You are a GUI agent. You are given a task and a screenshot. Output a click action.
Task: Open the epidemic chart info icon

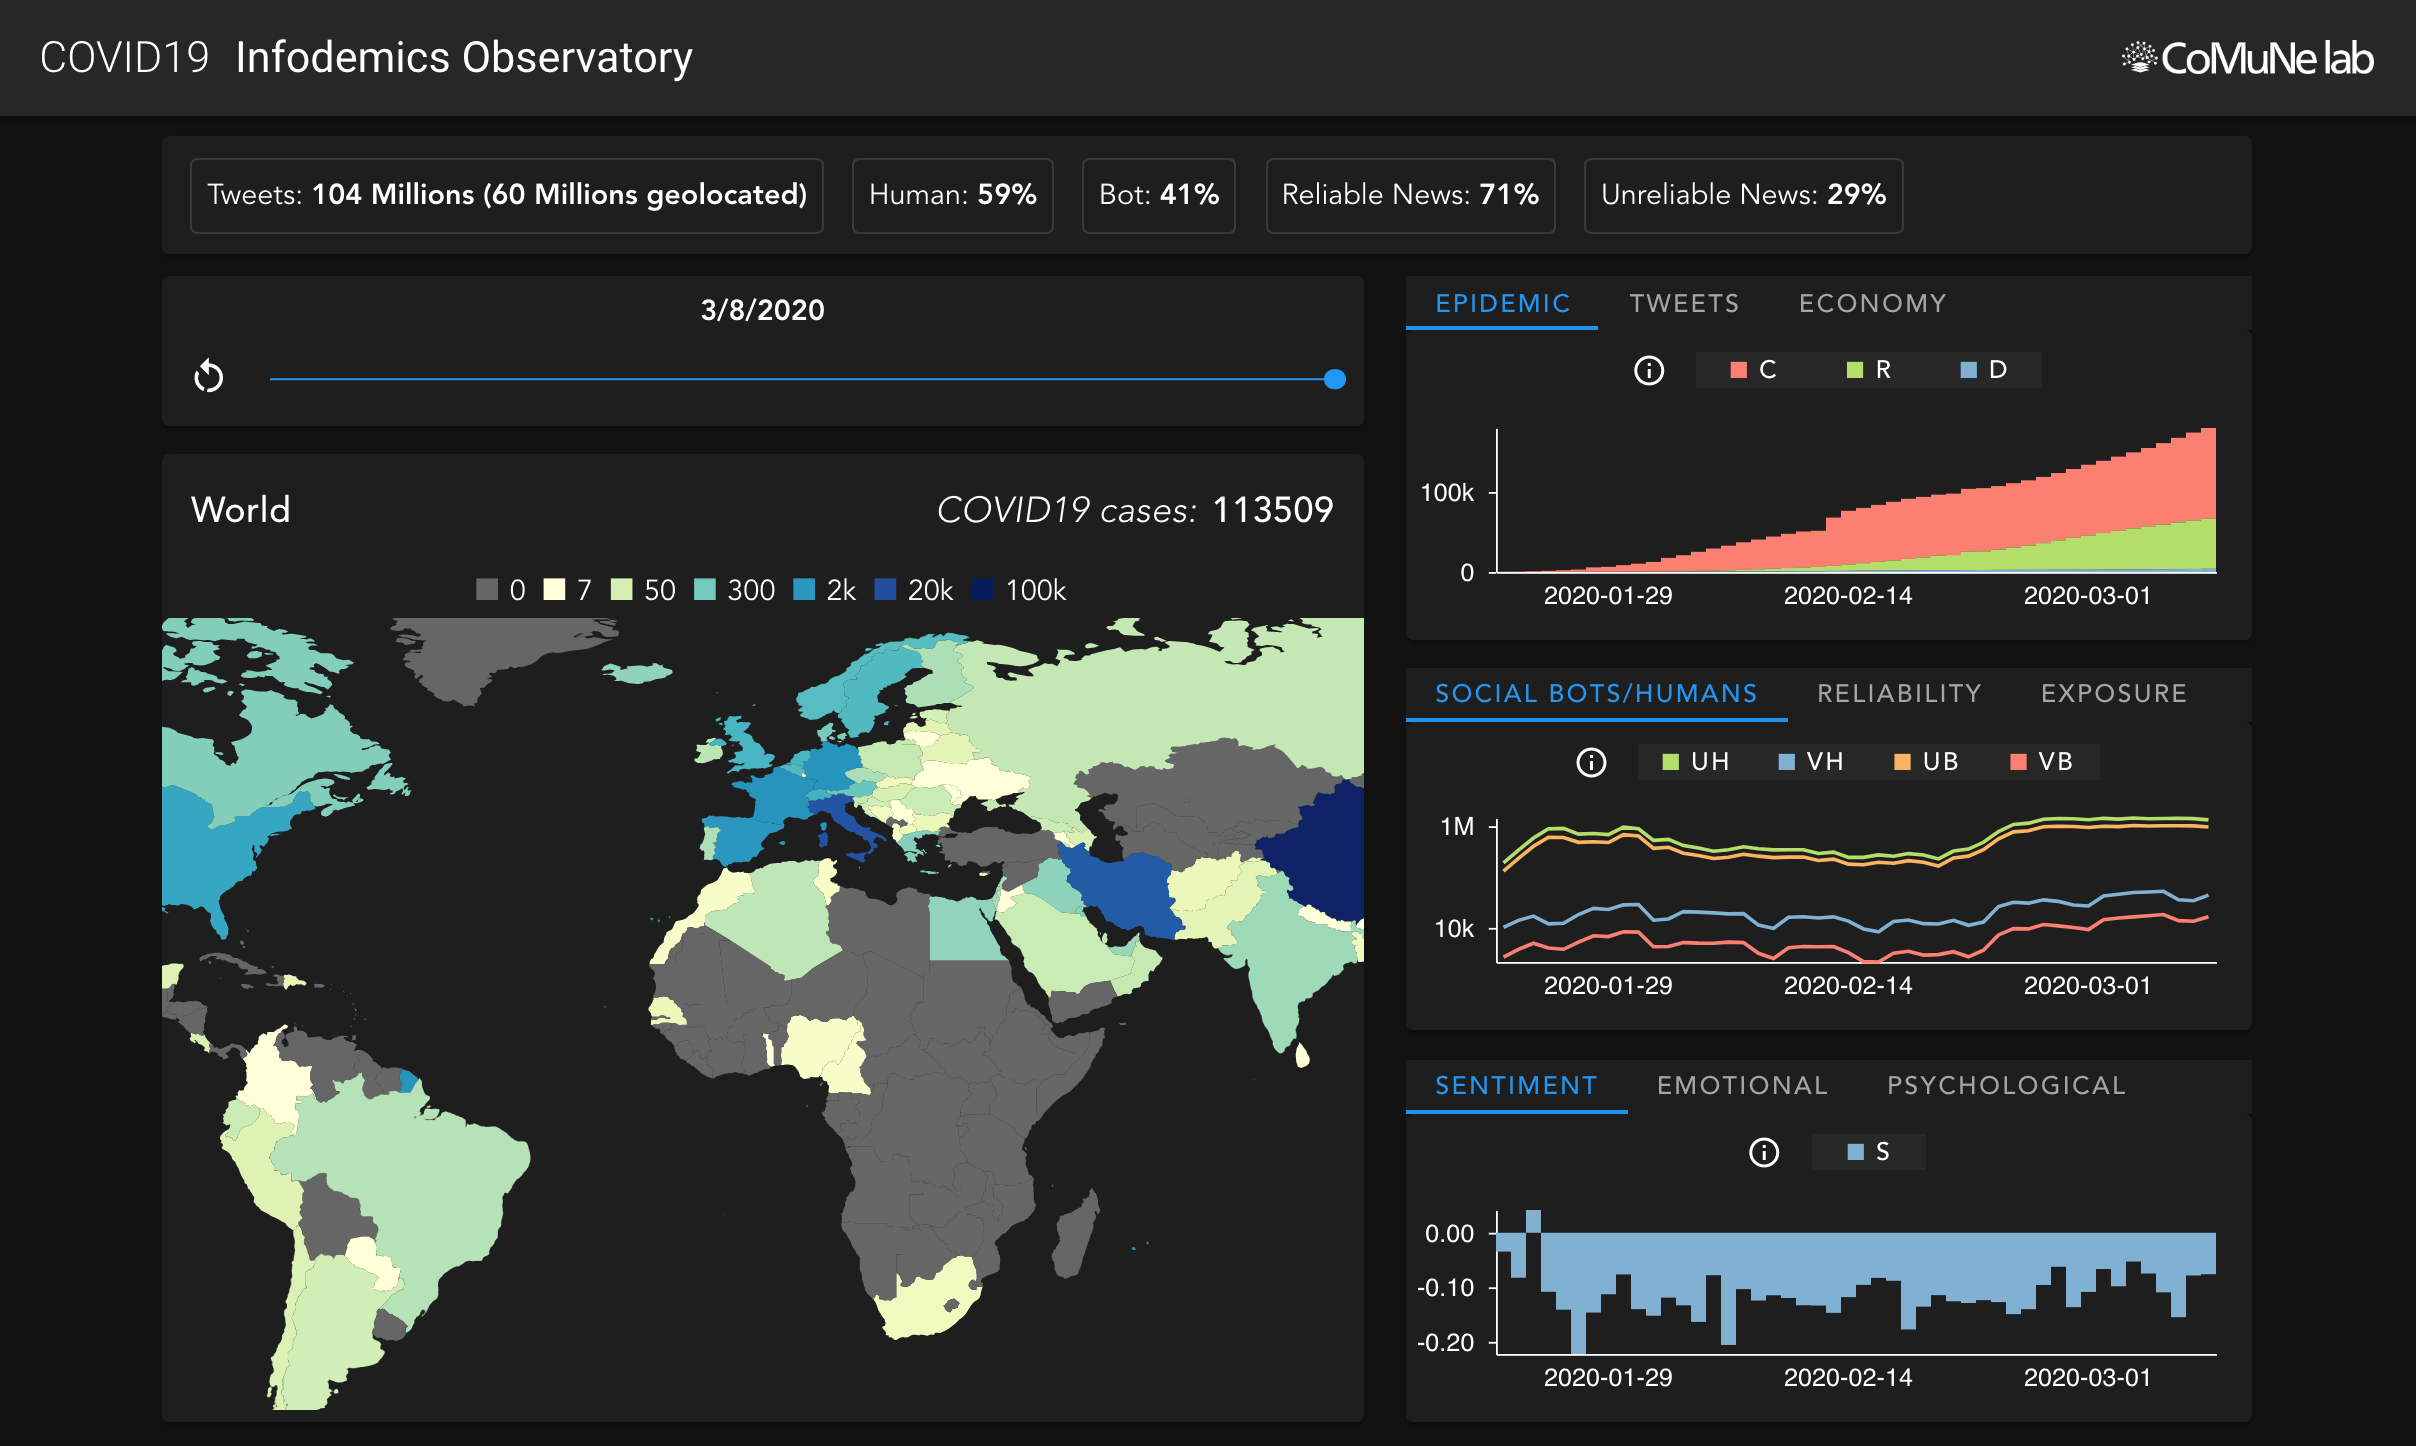pyautogui.click(x=1648, y=370)
